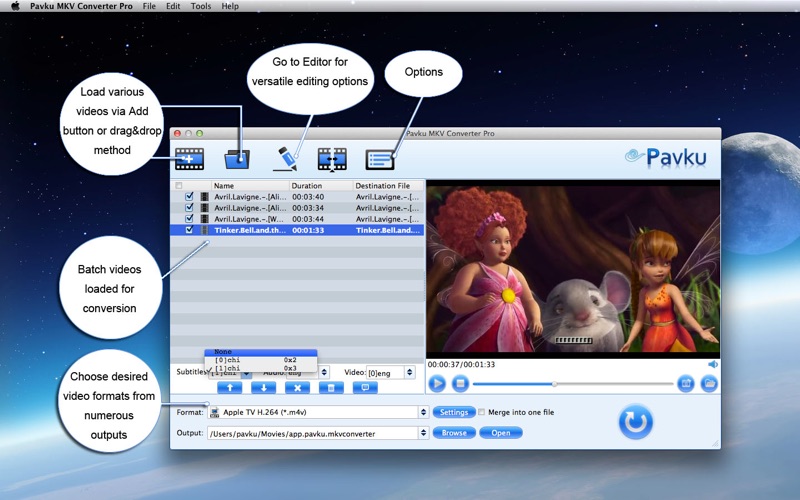Select the Tinker.Bell.and.th... file row
This screenshot has width=800, height=500.
[297, 230]
